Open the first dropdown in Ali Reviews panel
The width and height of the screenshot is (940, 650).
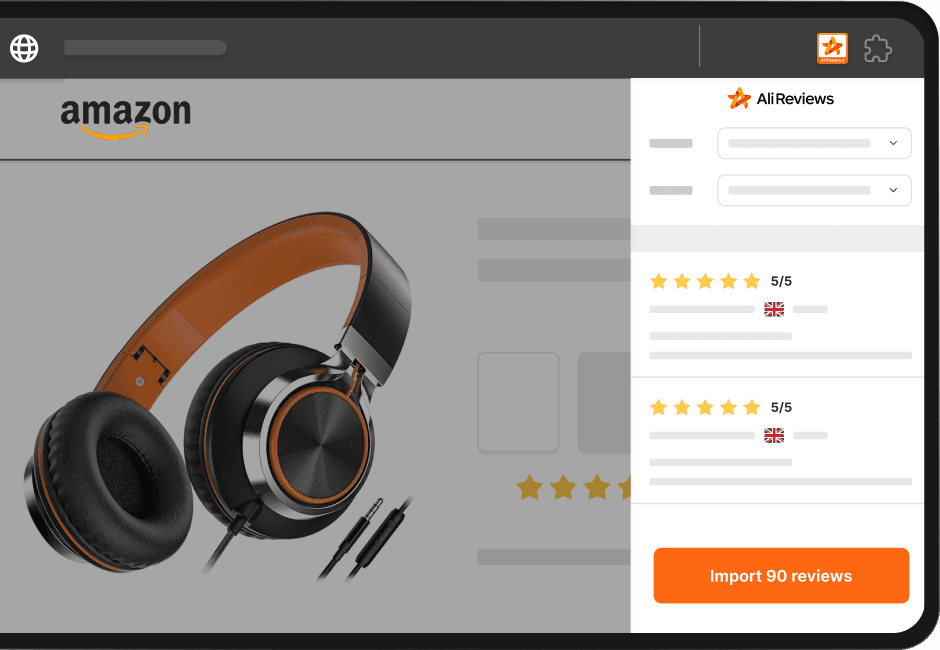click(814, 143)
